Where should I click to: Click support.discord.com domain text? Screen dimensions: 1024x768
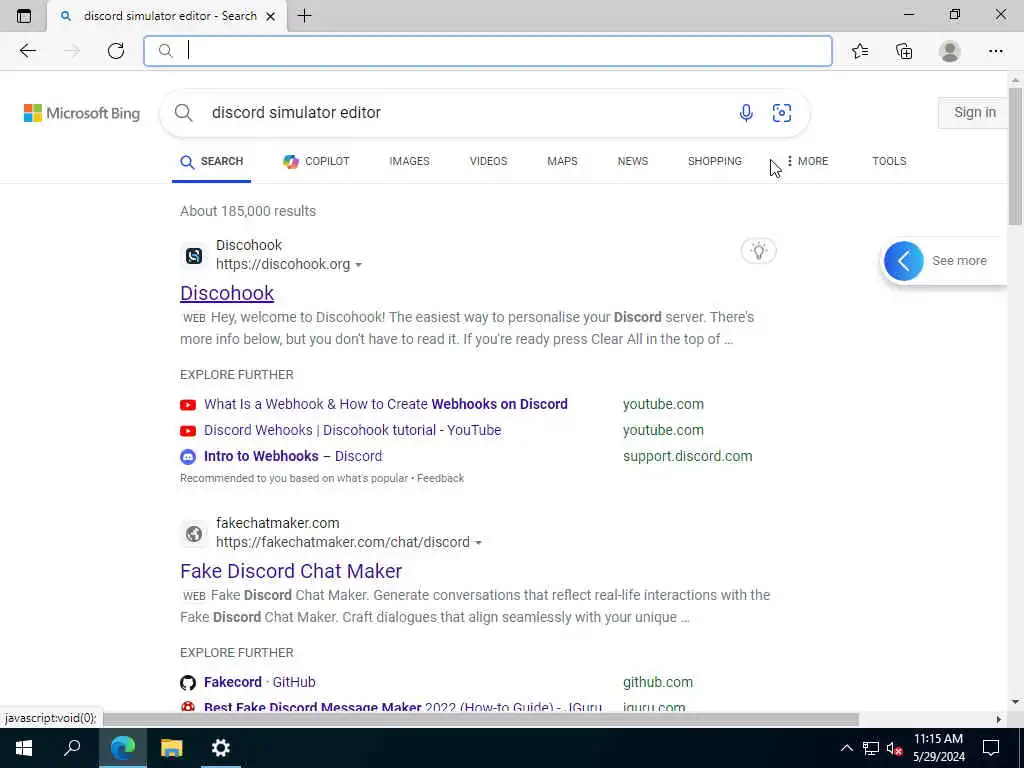click(687, 456)
